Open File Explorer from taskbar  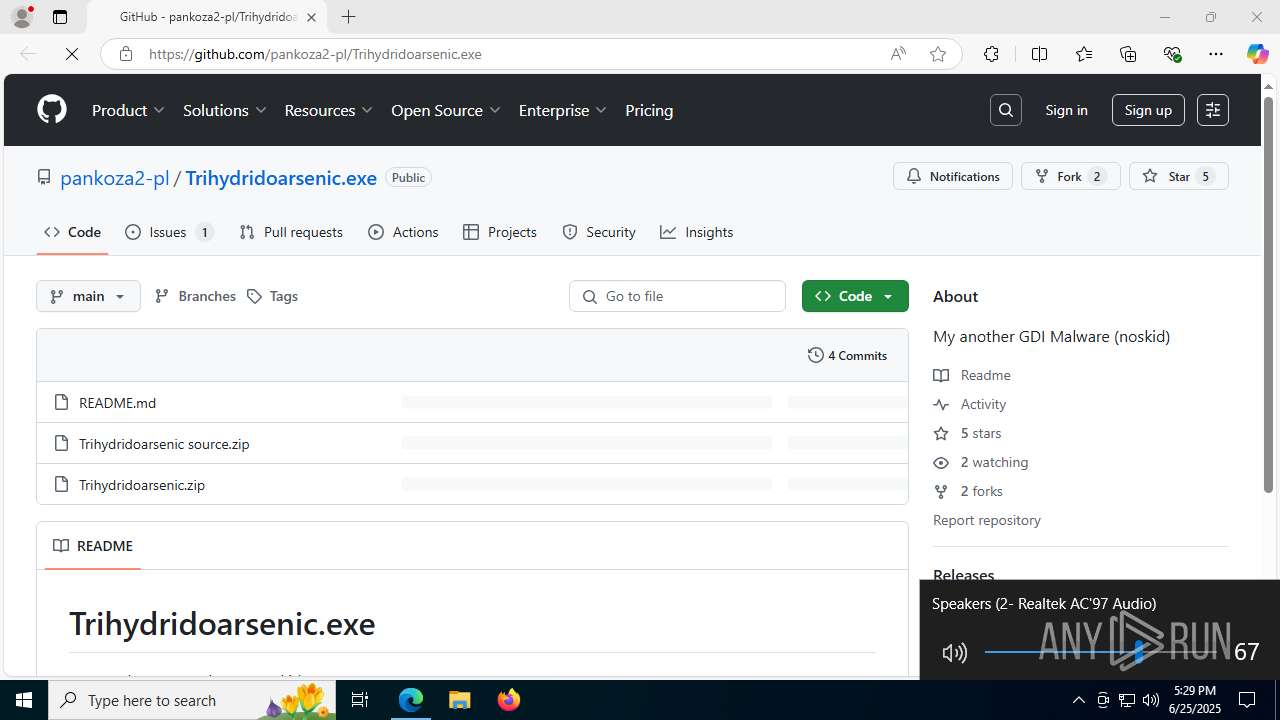point(459,700)
